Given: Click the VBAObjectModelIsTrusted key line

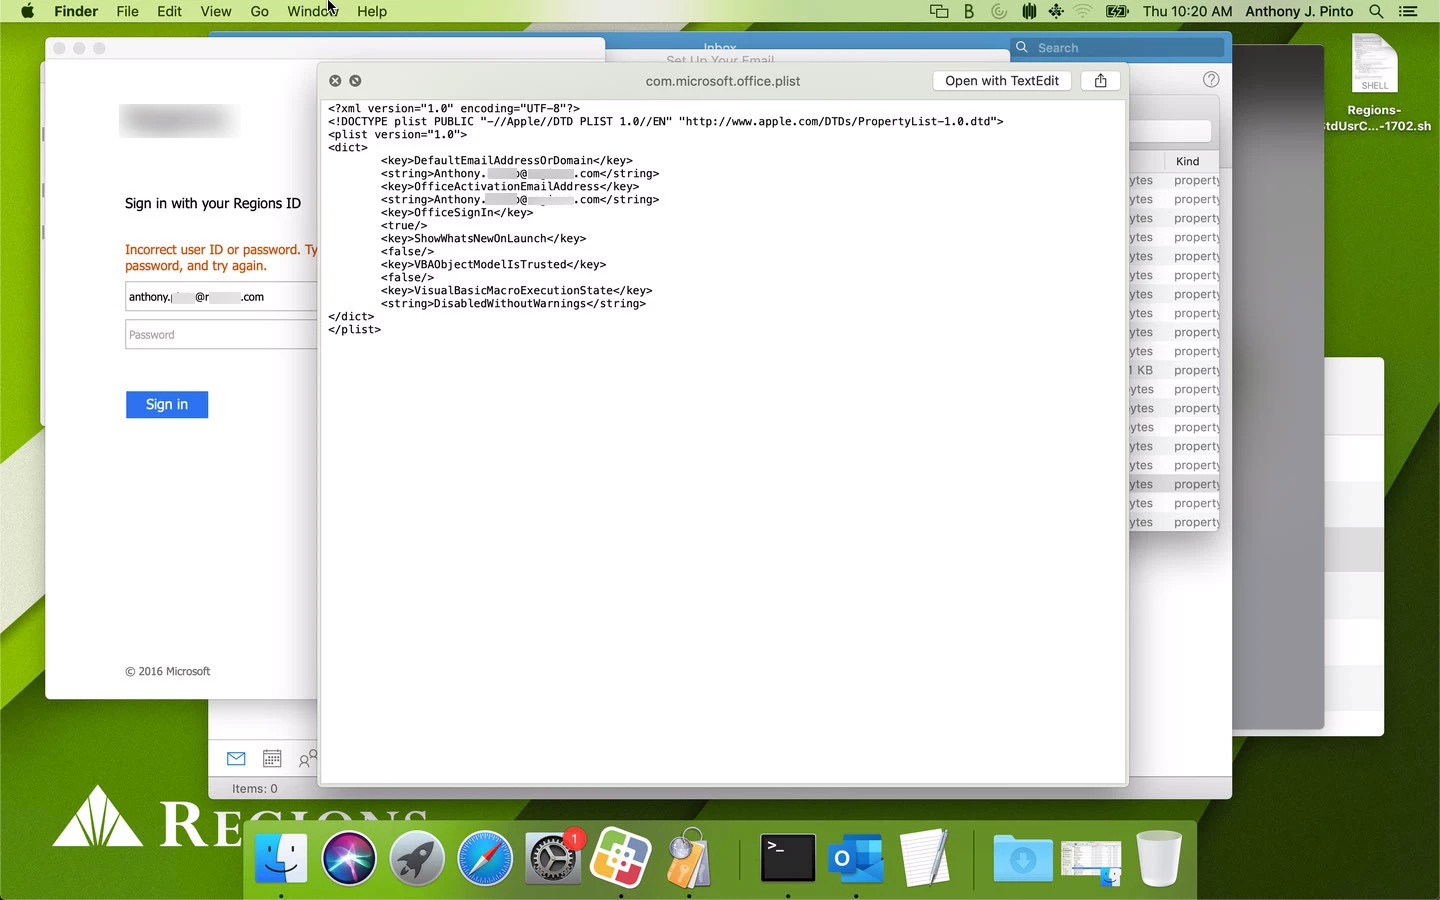Looking at the screenshot, I should tap(493, 265).
